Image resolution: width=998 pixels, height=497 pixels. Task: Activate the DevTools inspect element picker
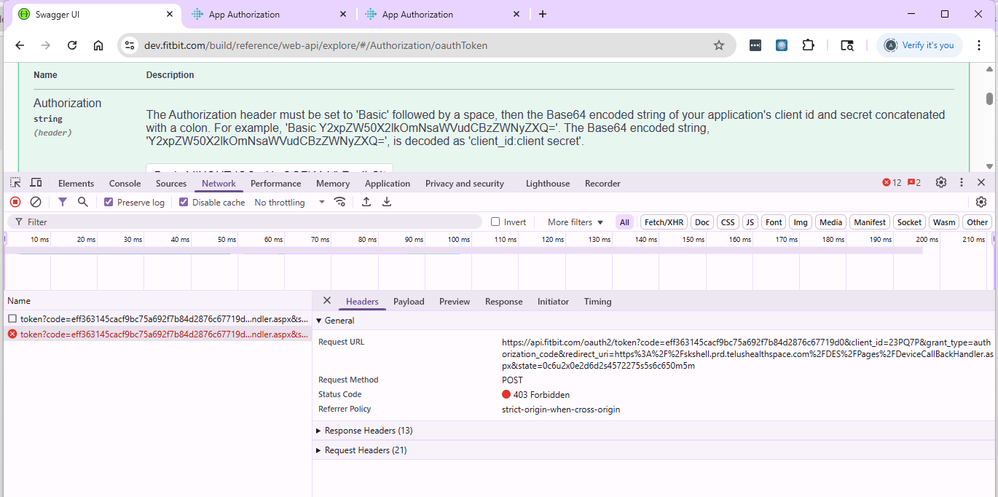pyautogui.click(x=16, y=183)
